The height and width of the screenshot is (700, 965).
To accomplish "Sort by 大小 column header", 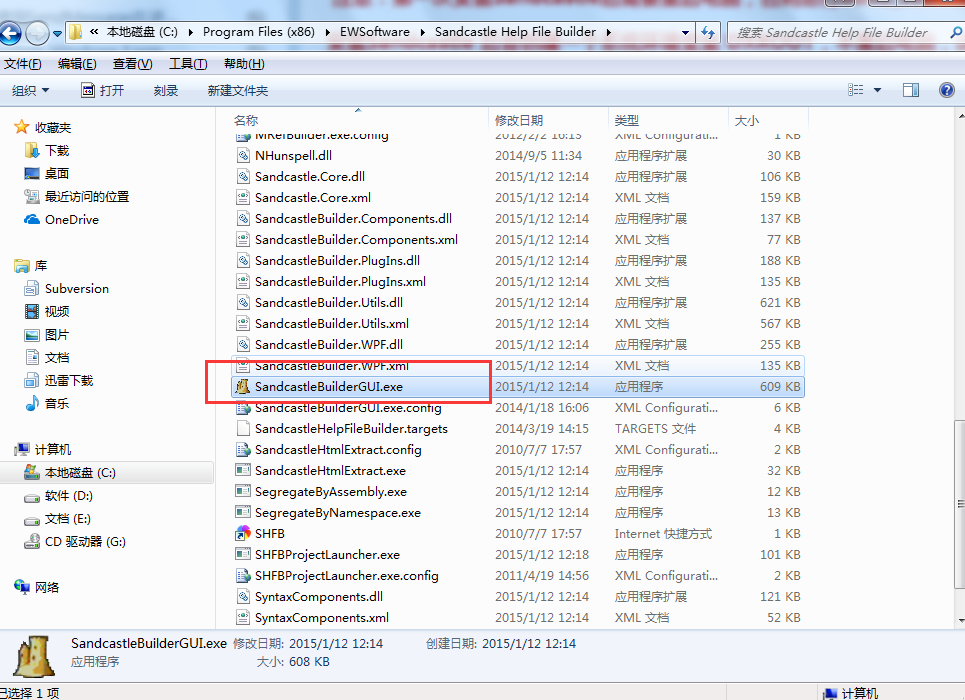I will coord(767,120).
